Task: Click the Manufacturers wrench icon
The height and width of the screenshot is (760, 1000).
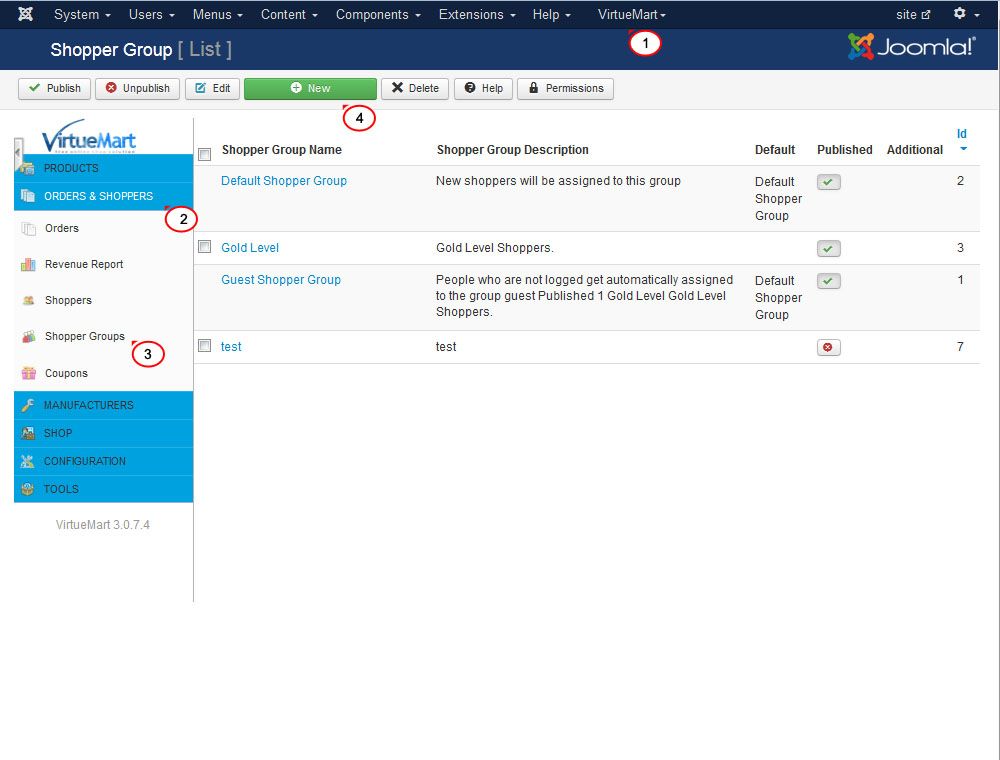Action: tap(27, 405)
